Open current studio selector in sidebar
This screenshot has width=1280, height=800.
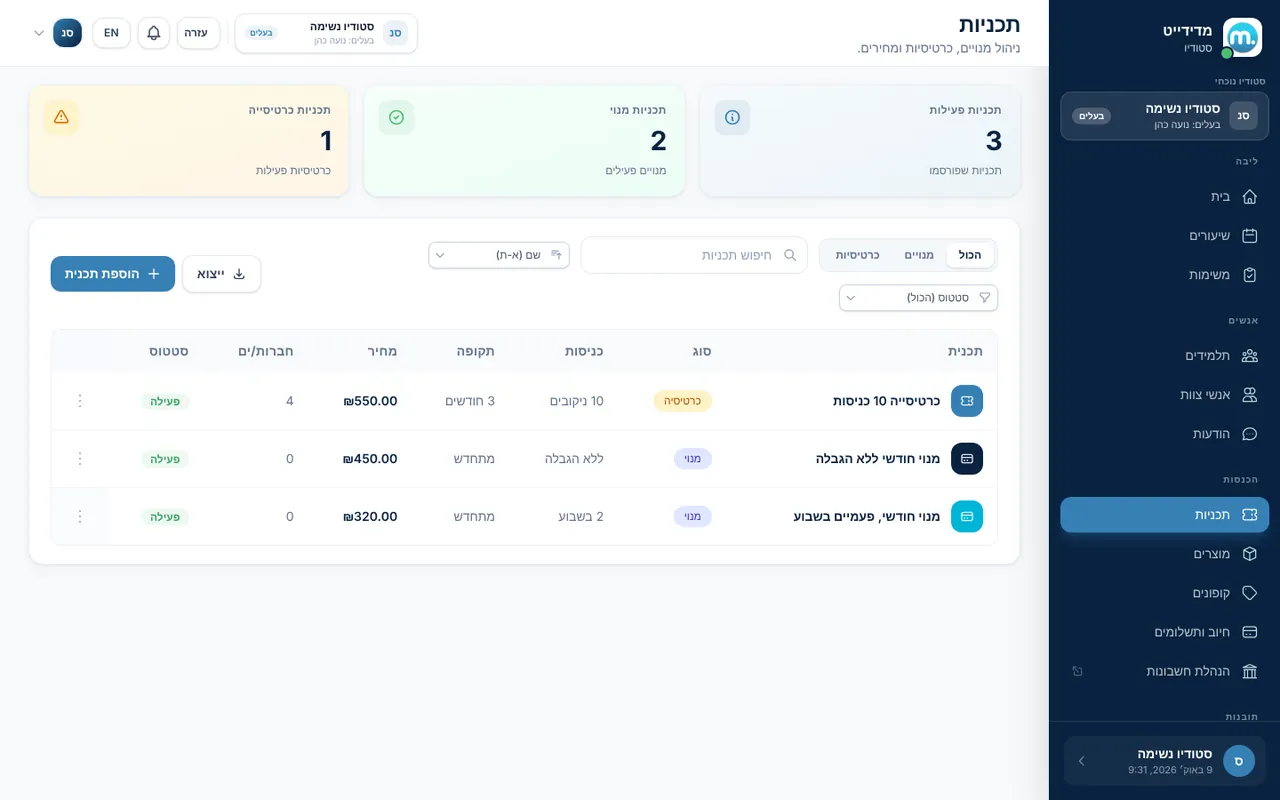click(1164, 116)
